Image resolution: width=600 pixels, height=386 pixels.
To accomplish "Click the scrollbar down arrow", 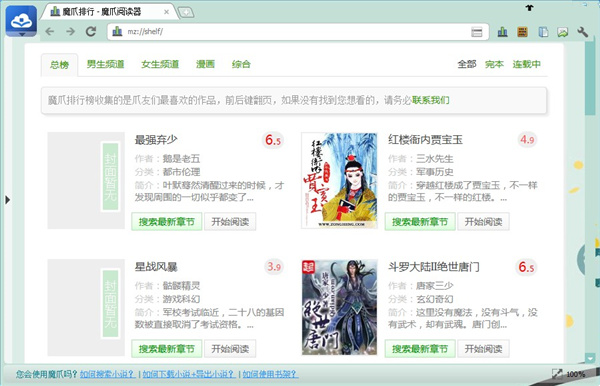I will coord(590,358).
